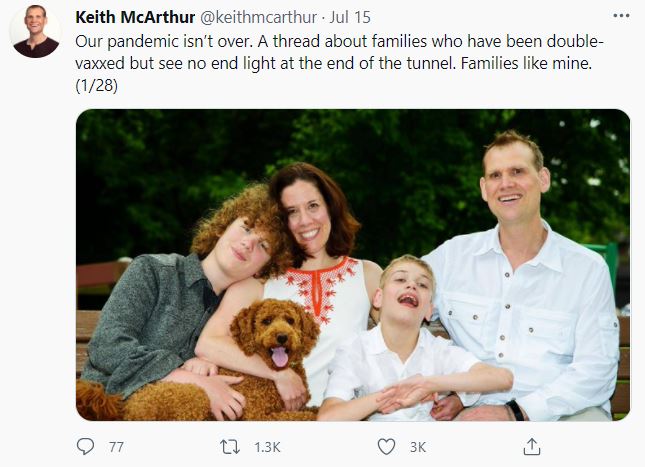This screenshot has width=645, height=467.
Task: Click the (1/28) thread indicator text
Action: point(96,87)
